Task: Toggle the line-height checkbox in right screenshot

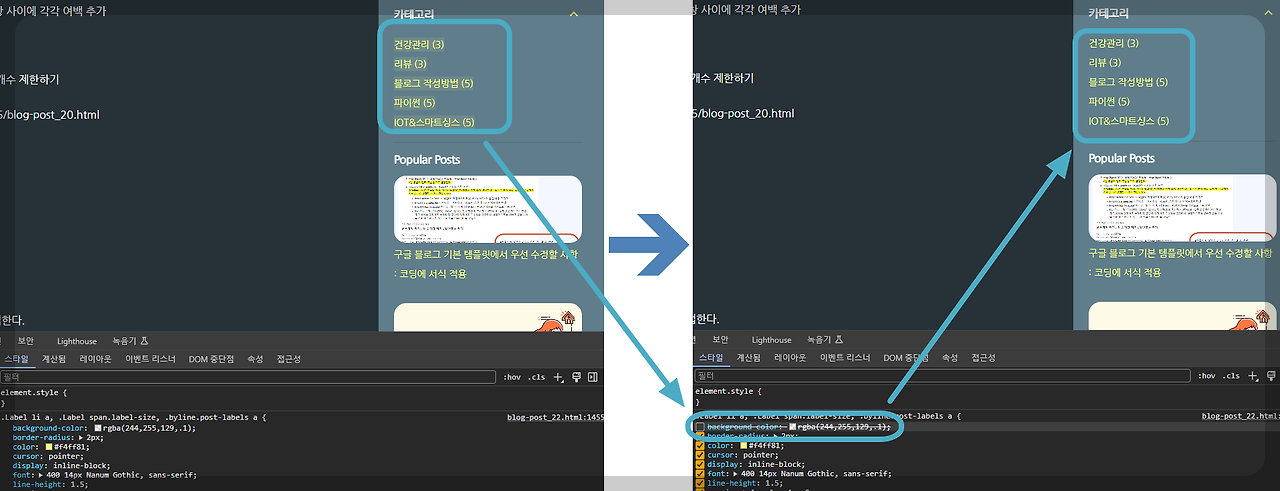Action: pos(700,484)
